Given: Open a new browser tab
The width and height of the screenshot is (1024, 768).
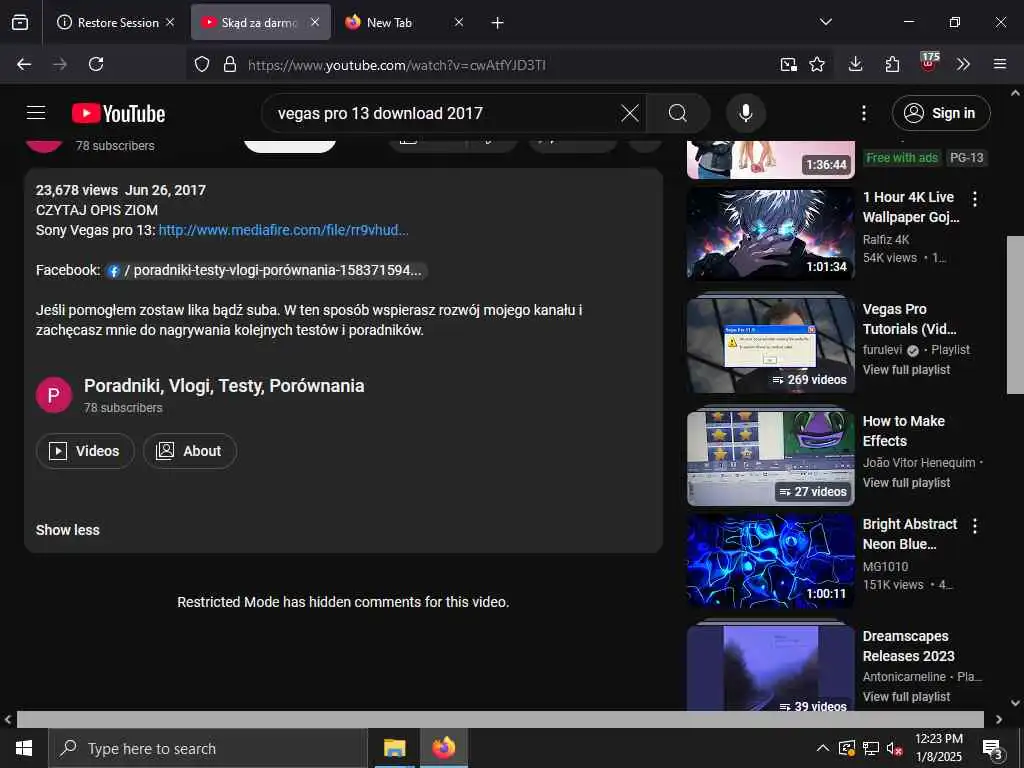Looking at the screenshot, I should click(497, 23).
